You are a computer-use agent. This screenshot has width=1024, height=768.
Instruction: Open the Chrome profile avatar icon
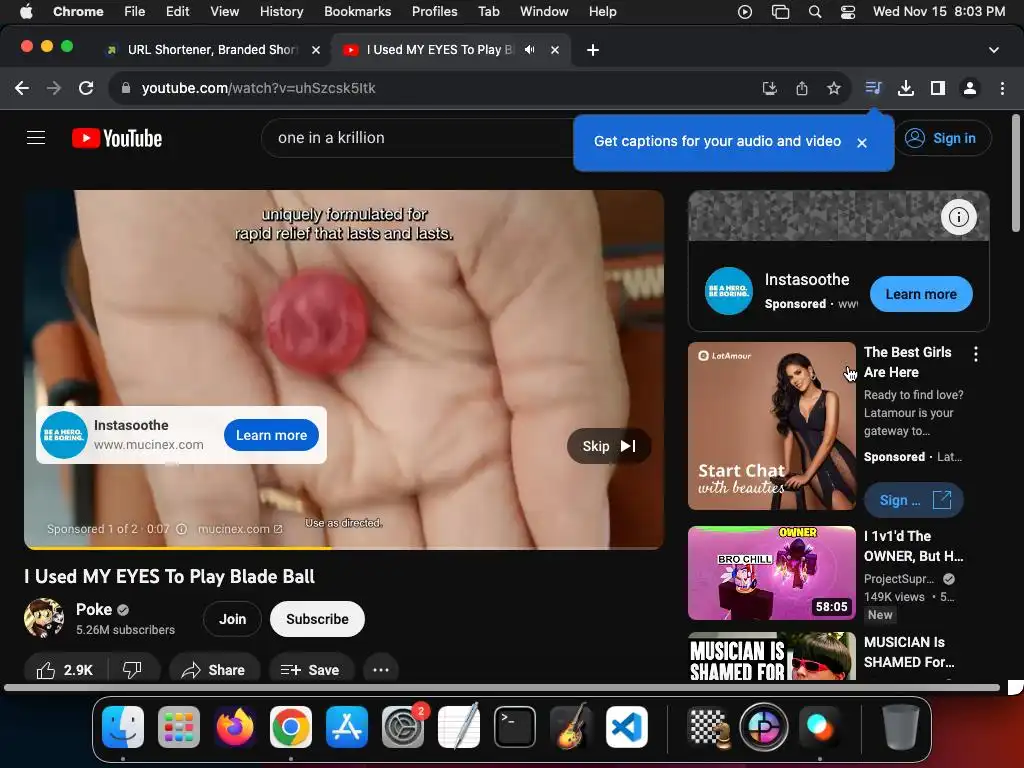click(x=970, y=88)
